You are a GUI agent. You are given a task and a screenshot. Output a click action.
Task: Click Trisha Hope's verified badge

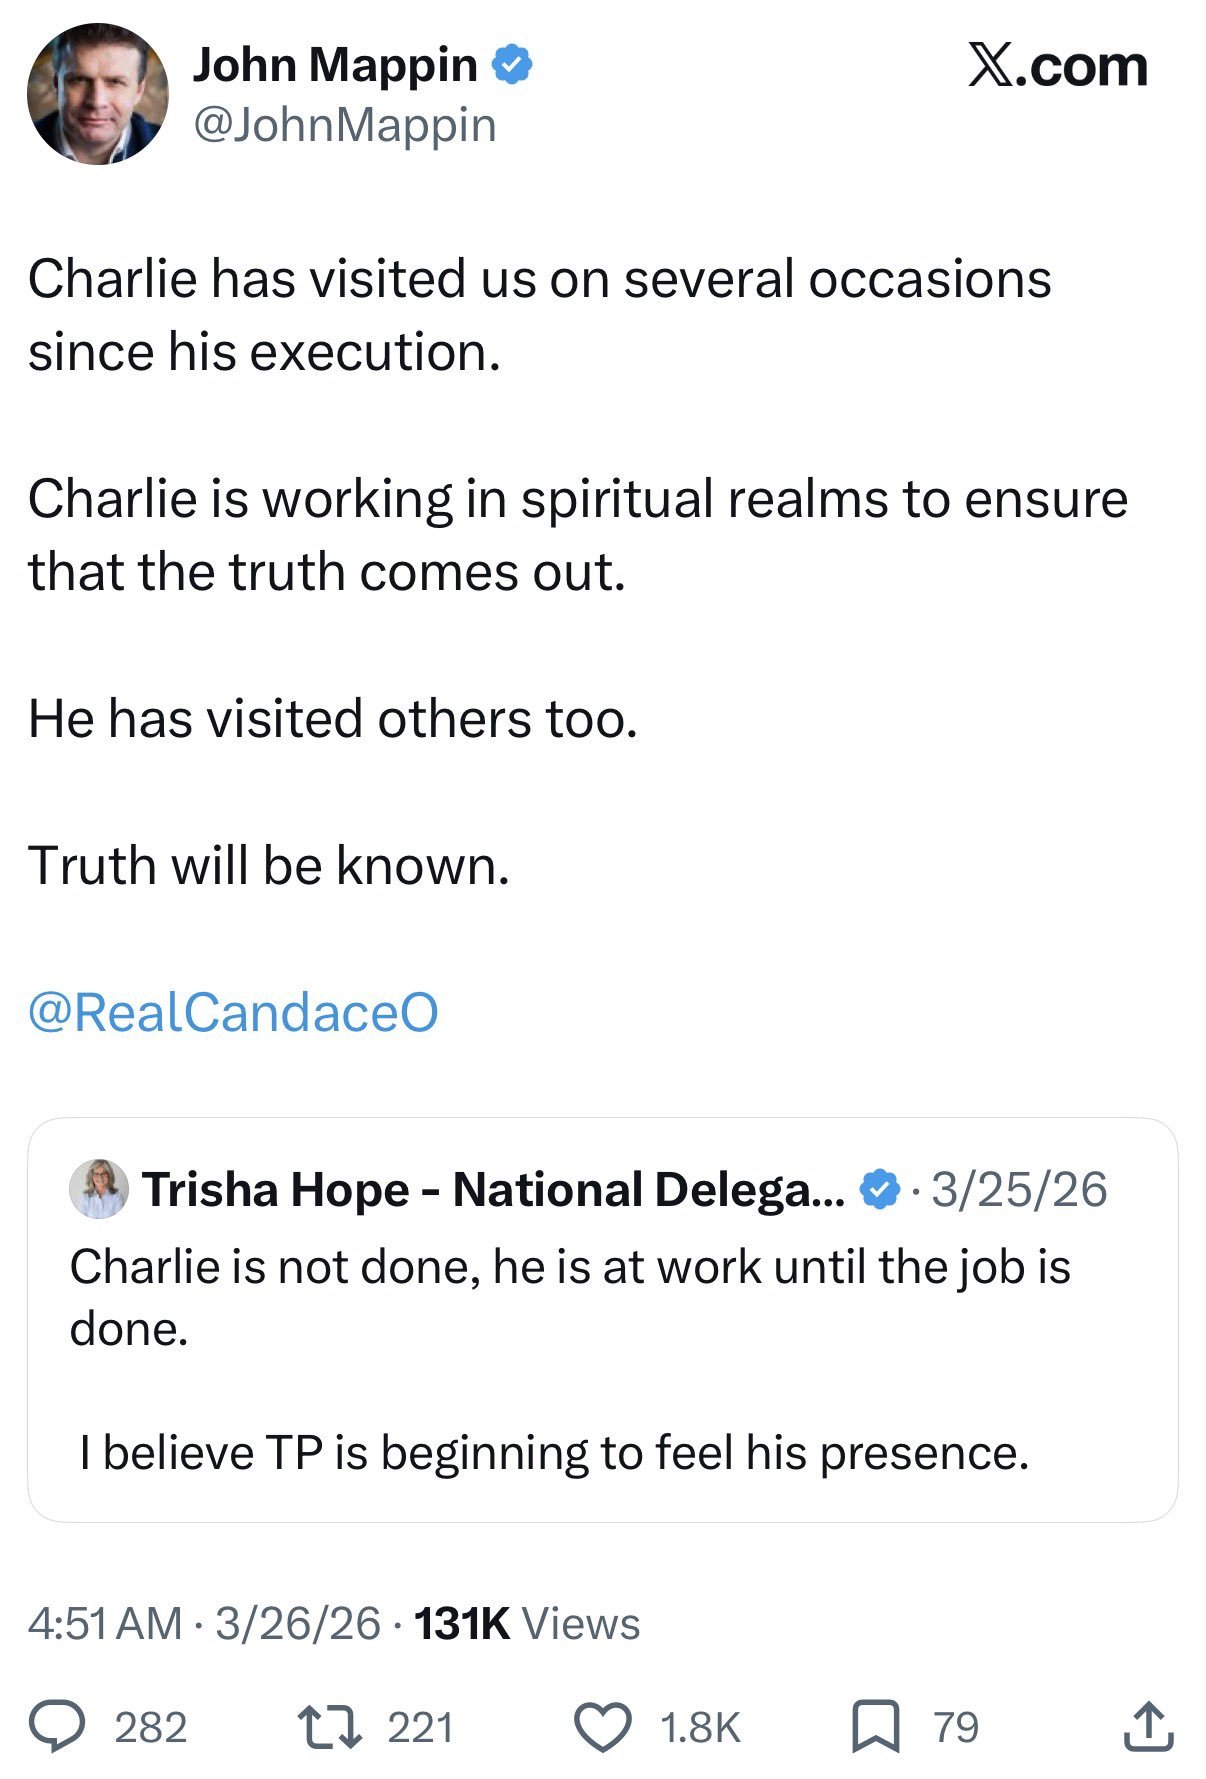point(880,1190)
